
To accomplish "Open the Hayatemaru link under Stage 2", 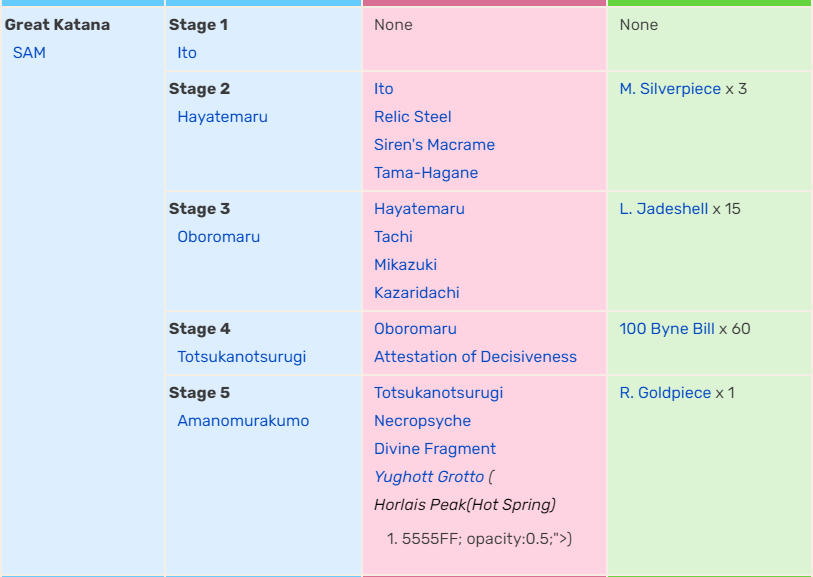I will (222, 117).
